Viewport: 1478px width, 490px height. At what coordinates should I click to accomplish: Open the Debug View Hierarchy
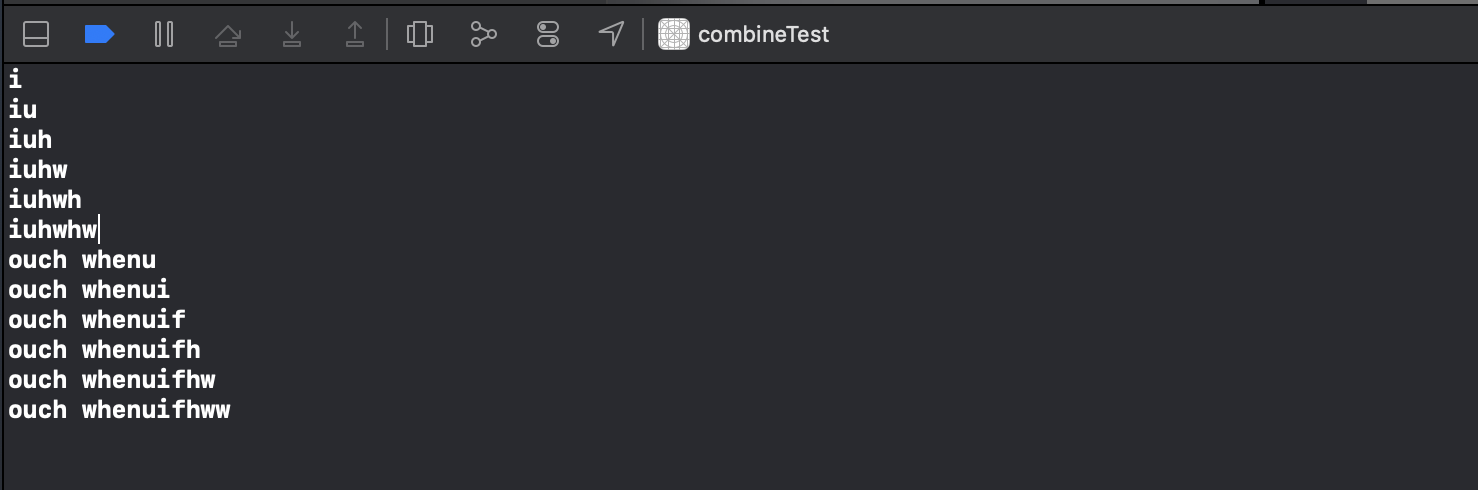420,34
